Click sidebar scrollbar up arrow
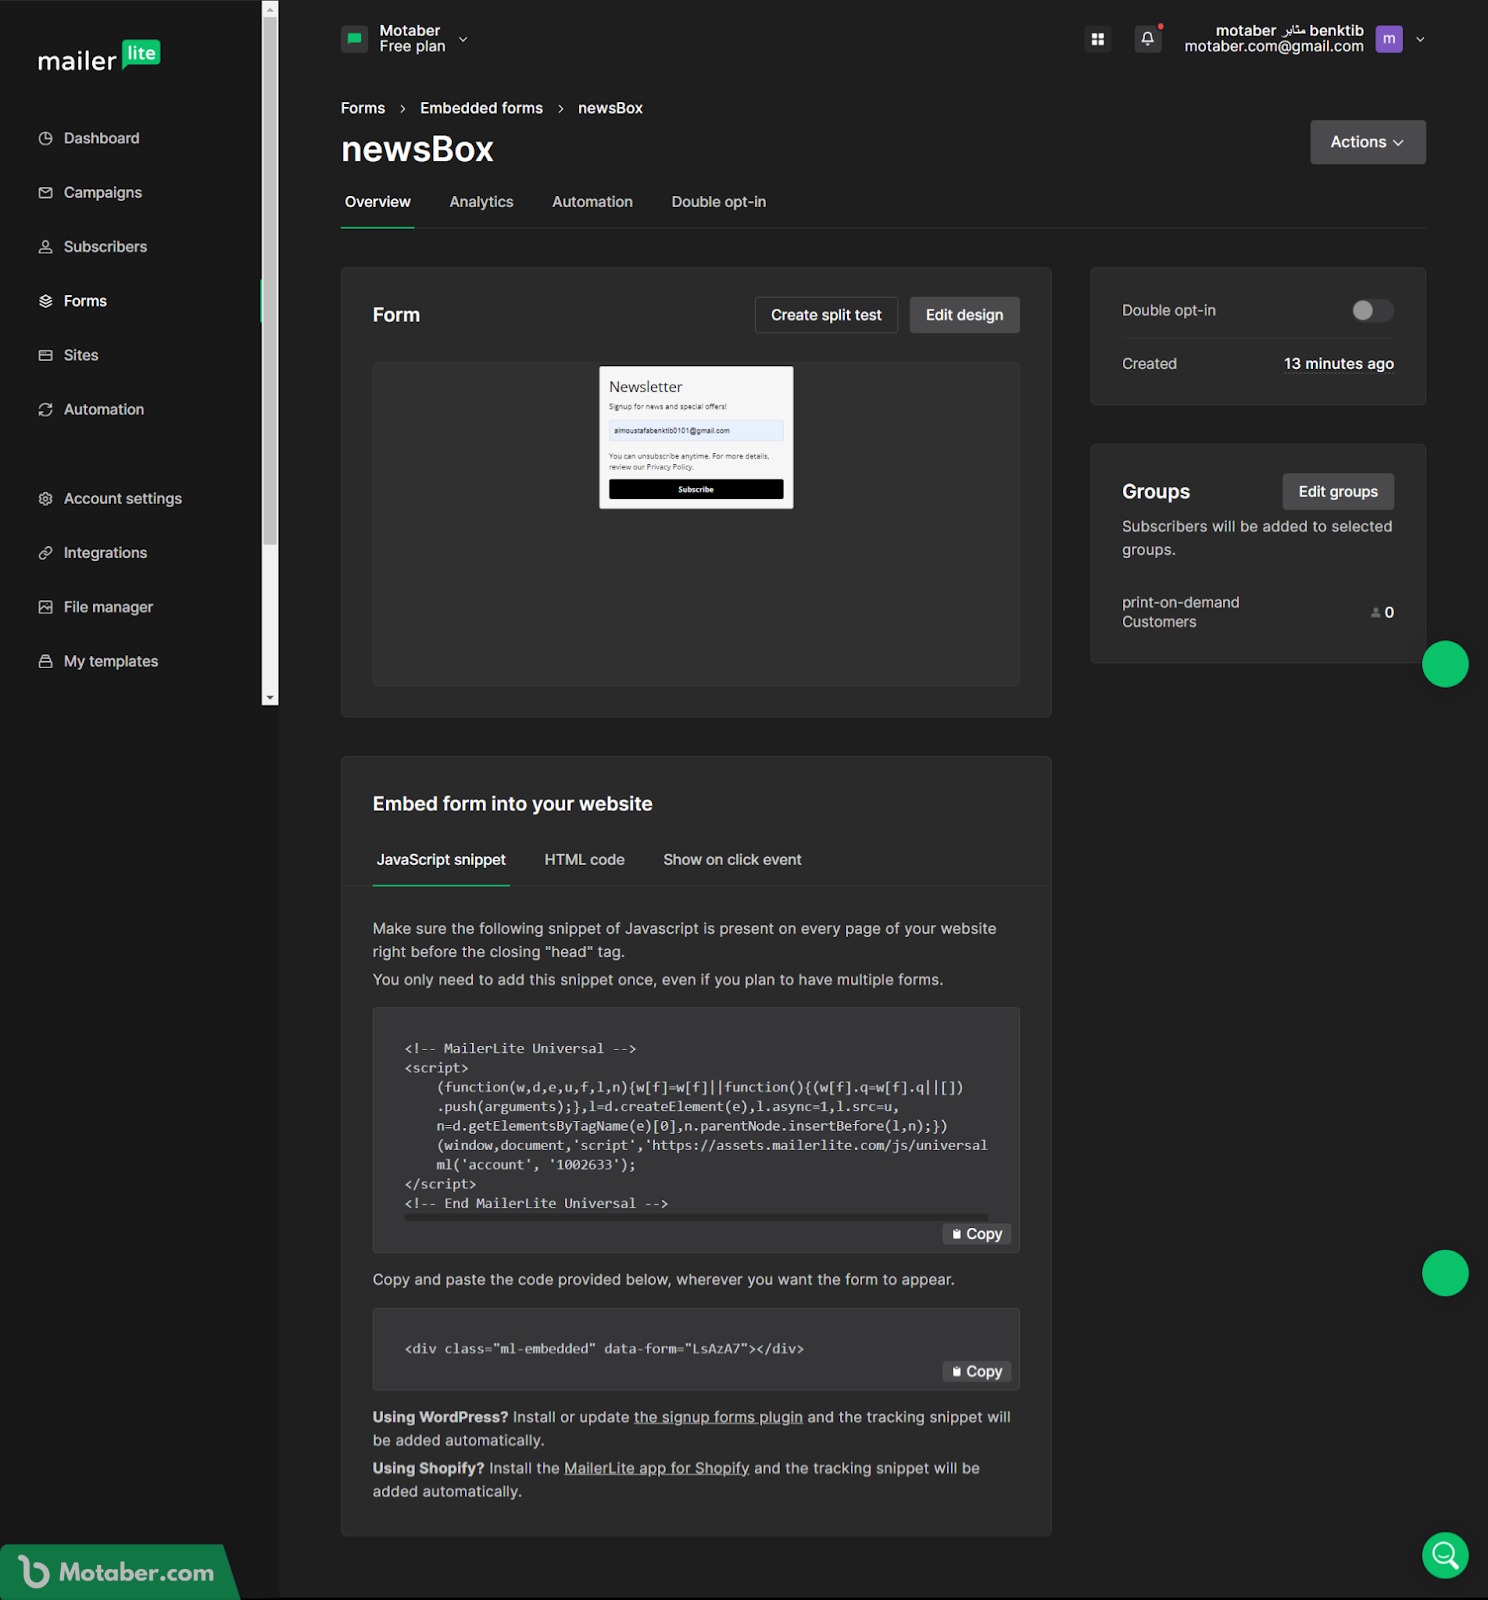 [270, 9]
